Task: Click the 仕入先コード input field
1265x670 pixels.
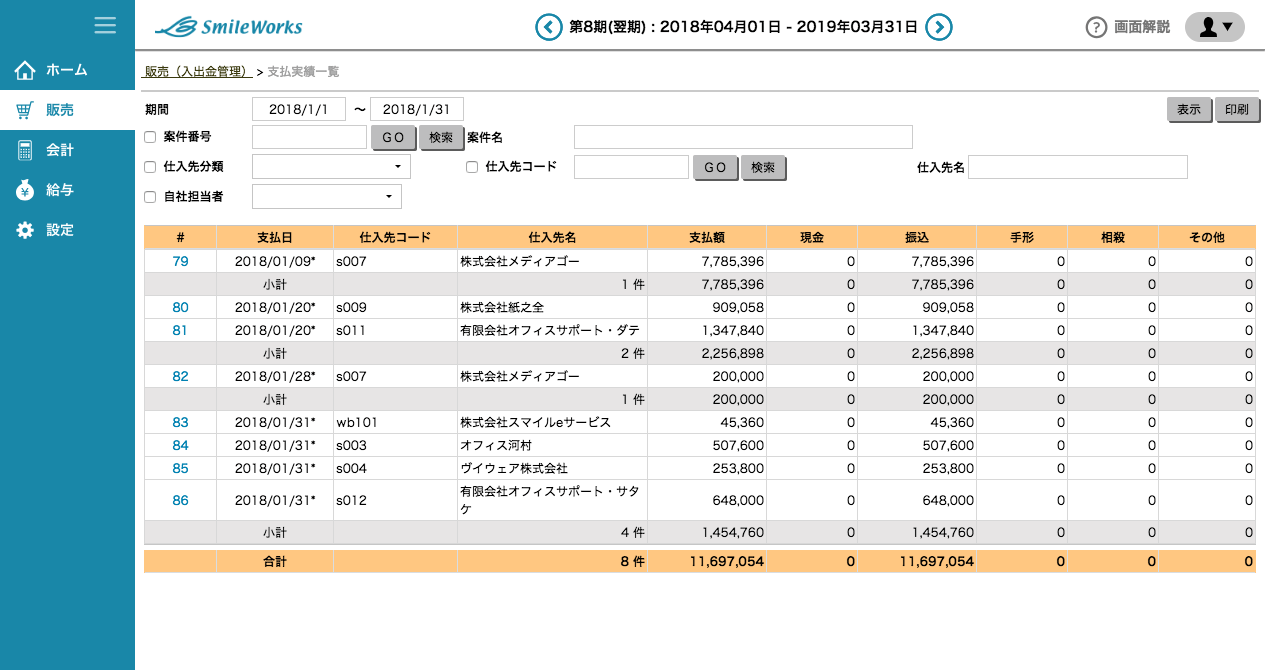Action: coord(632,167)
